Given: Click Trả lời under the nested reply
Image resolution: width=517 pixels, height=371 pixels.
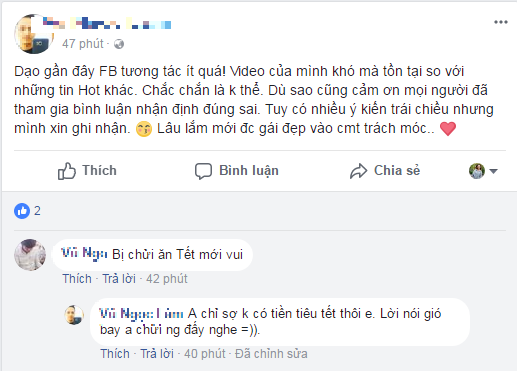Looking at the screenshot, I should 157,354.
